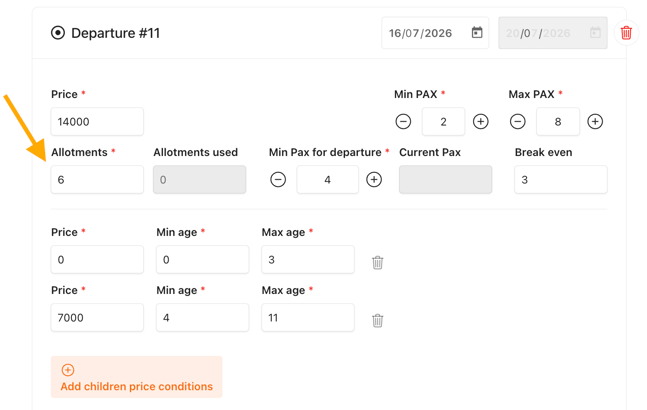Click Min age field showing 4
Viewport: 647px width, 410px height.
[202, 318]
